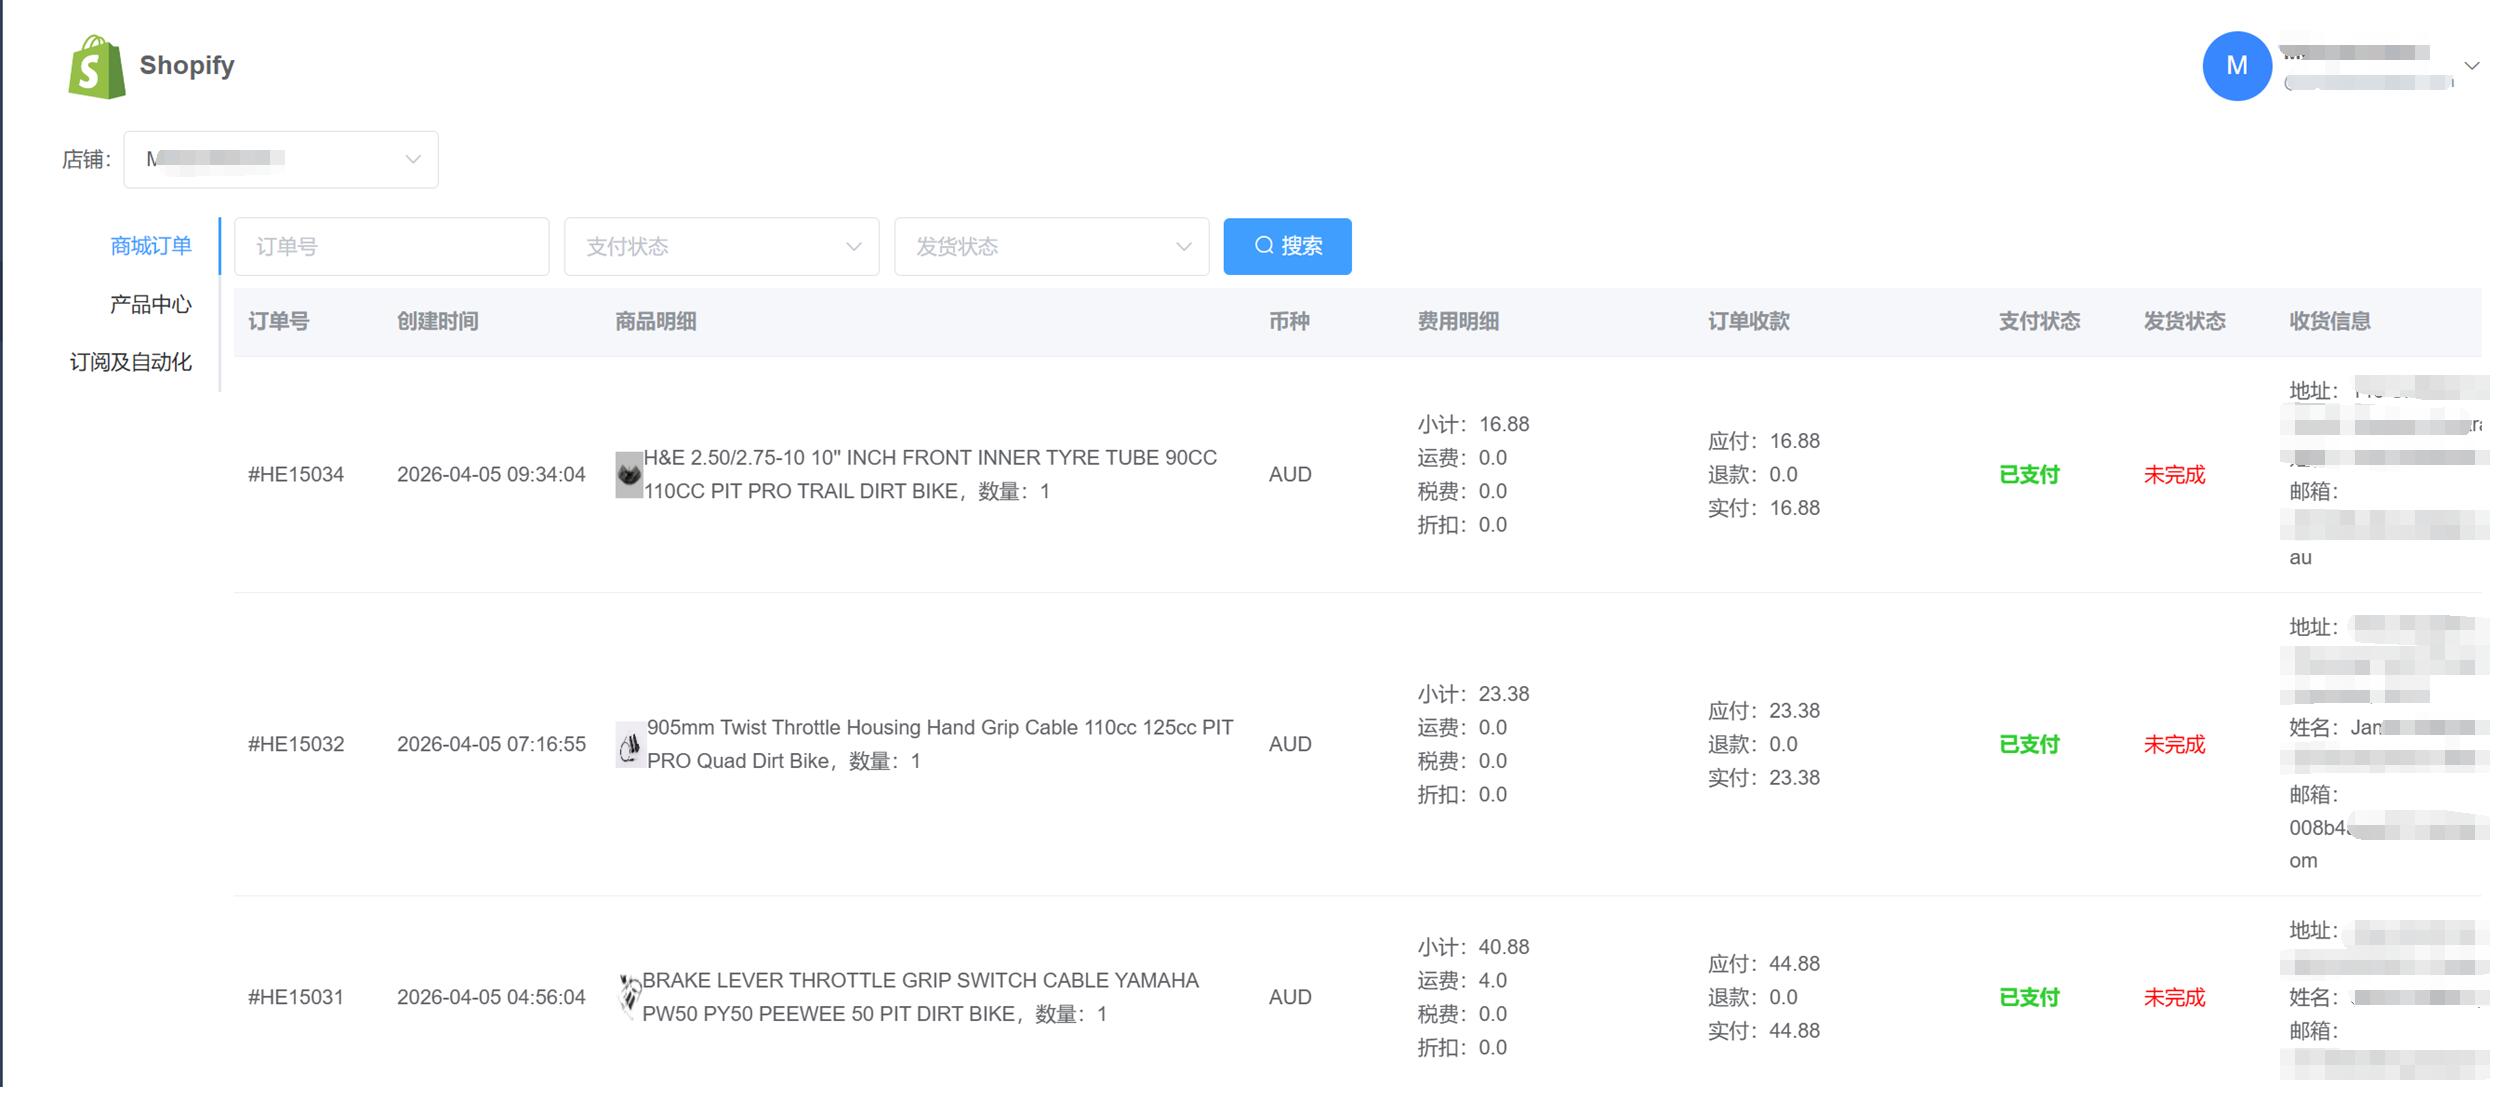2512x1107 pixels.
Task: Click the 搜索 search button
Action: pyautogui.click(x=1287, y=246)
